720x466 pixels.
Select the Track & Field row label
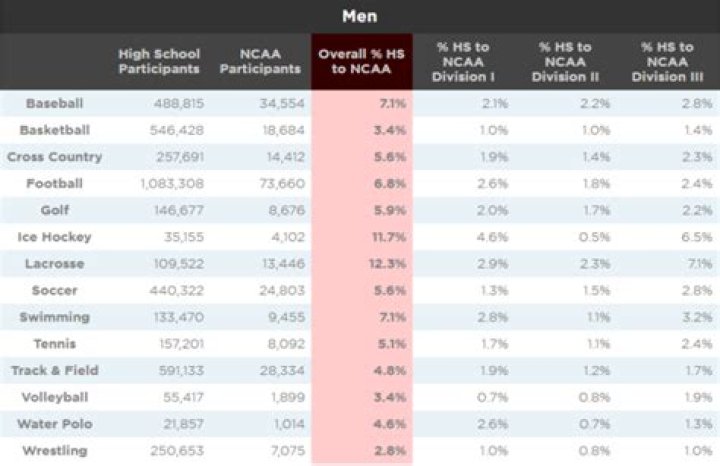(x=54, y=371)
